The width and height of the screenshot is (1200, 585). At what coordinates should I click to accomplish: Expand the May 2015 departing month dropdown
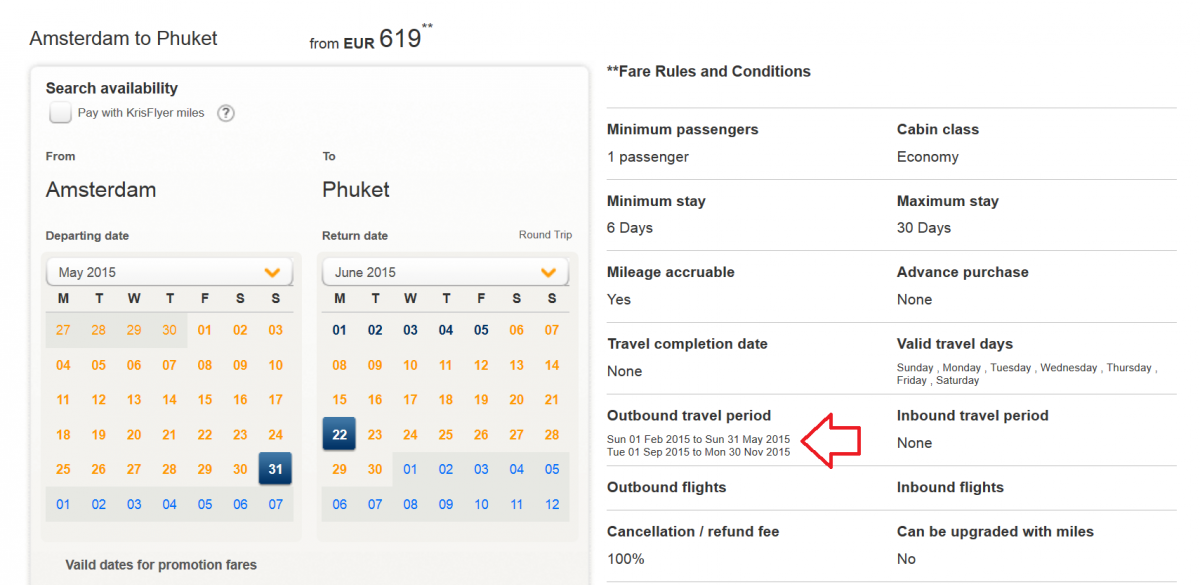169,272
